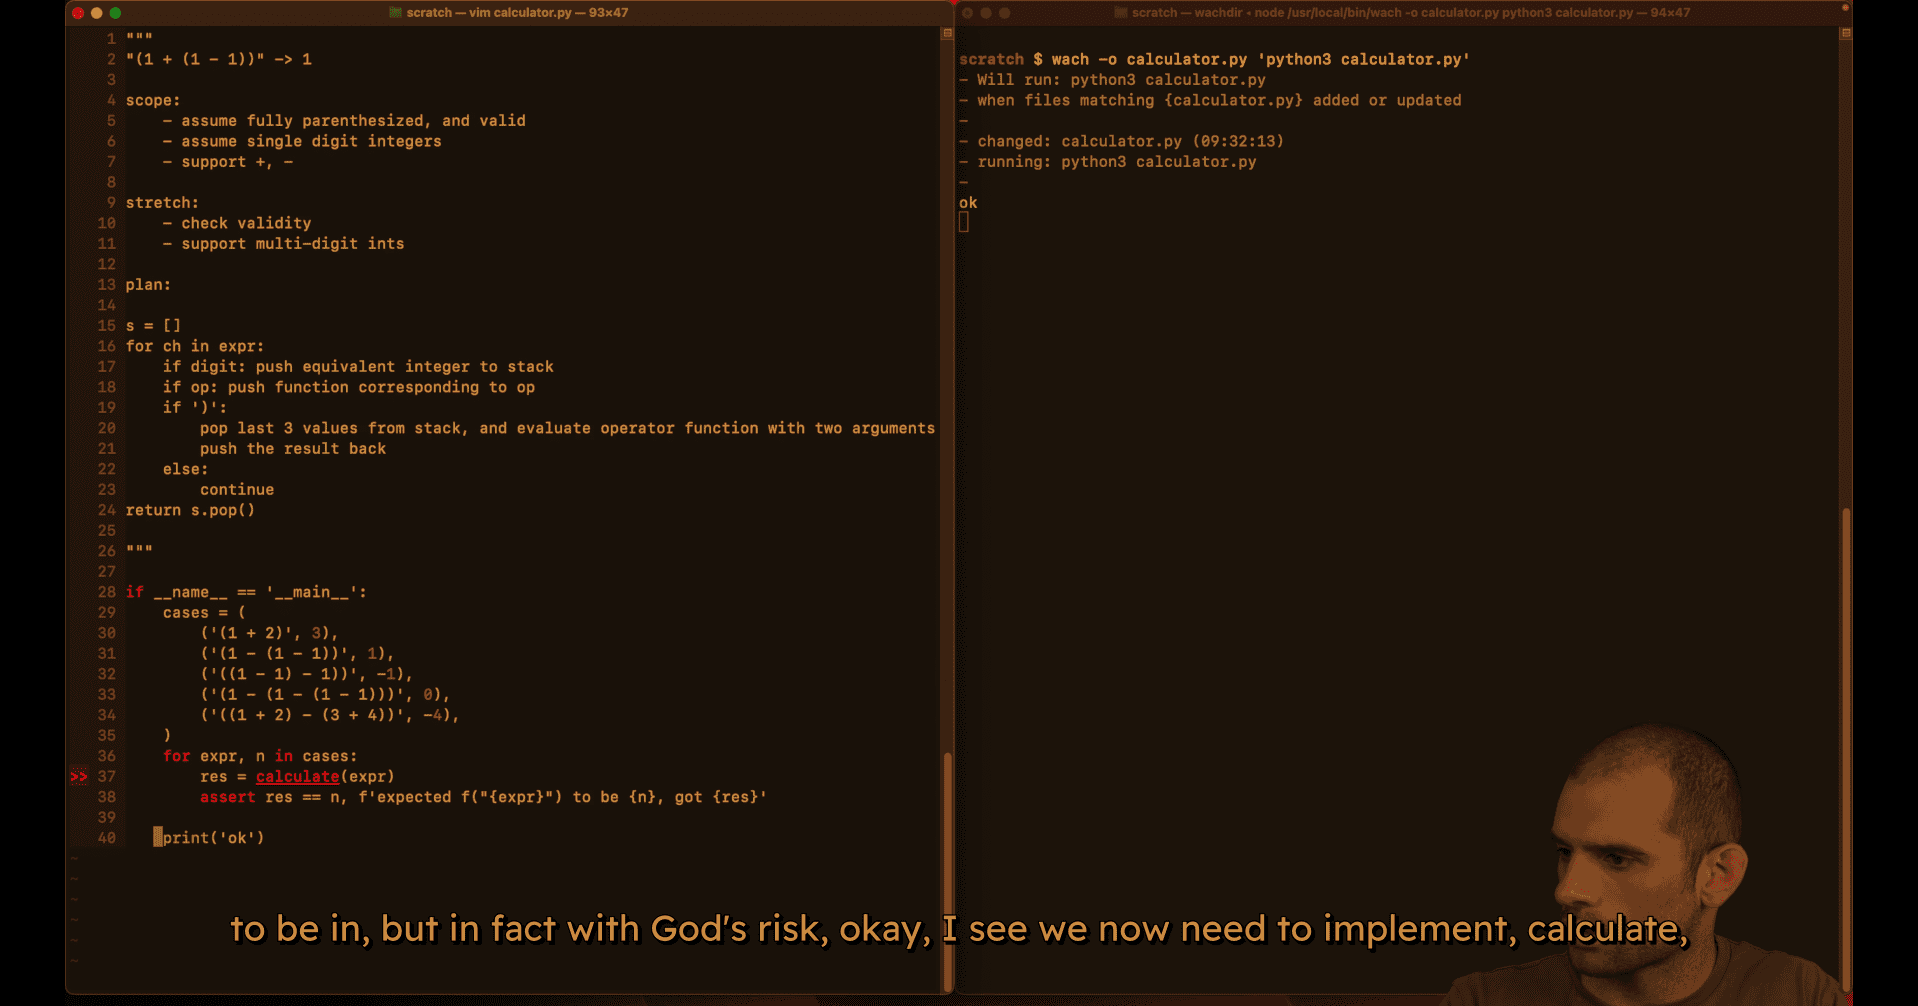Click the red >> error sign at line 37

tap(78, 777)
